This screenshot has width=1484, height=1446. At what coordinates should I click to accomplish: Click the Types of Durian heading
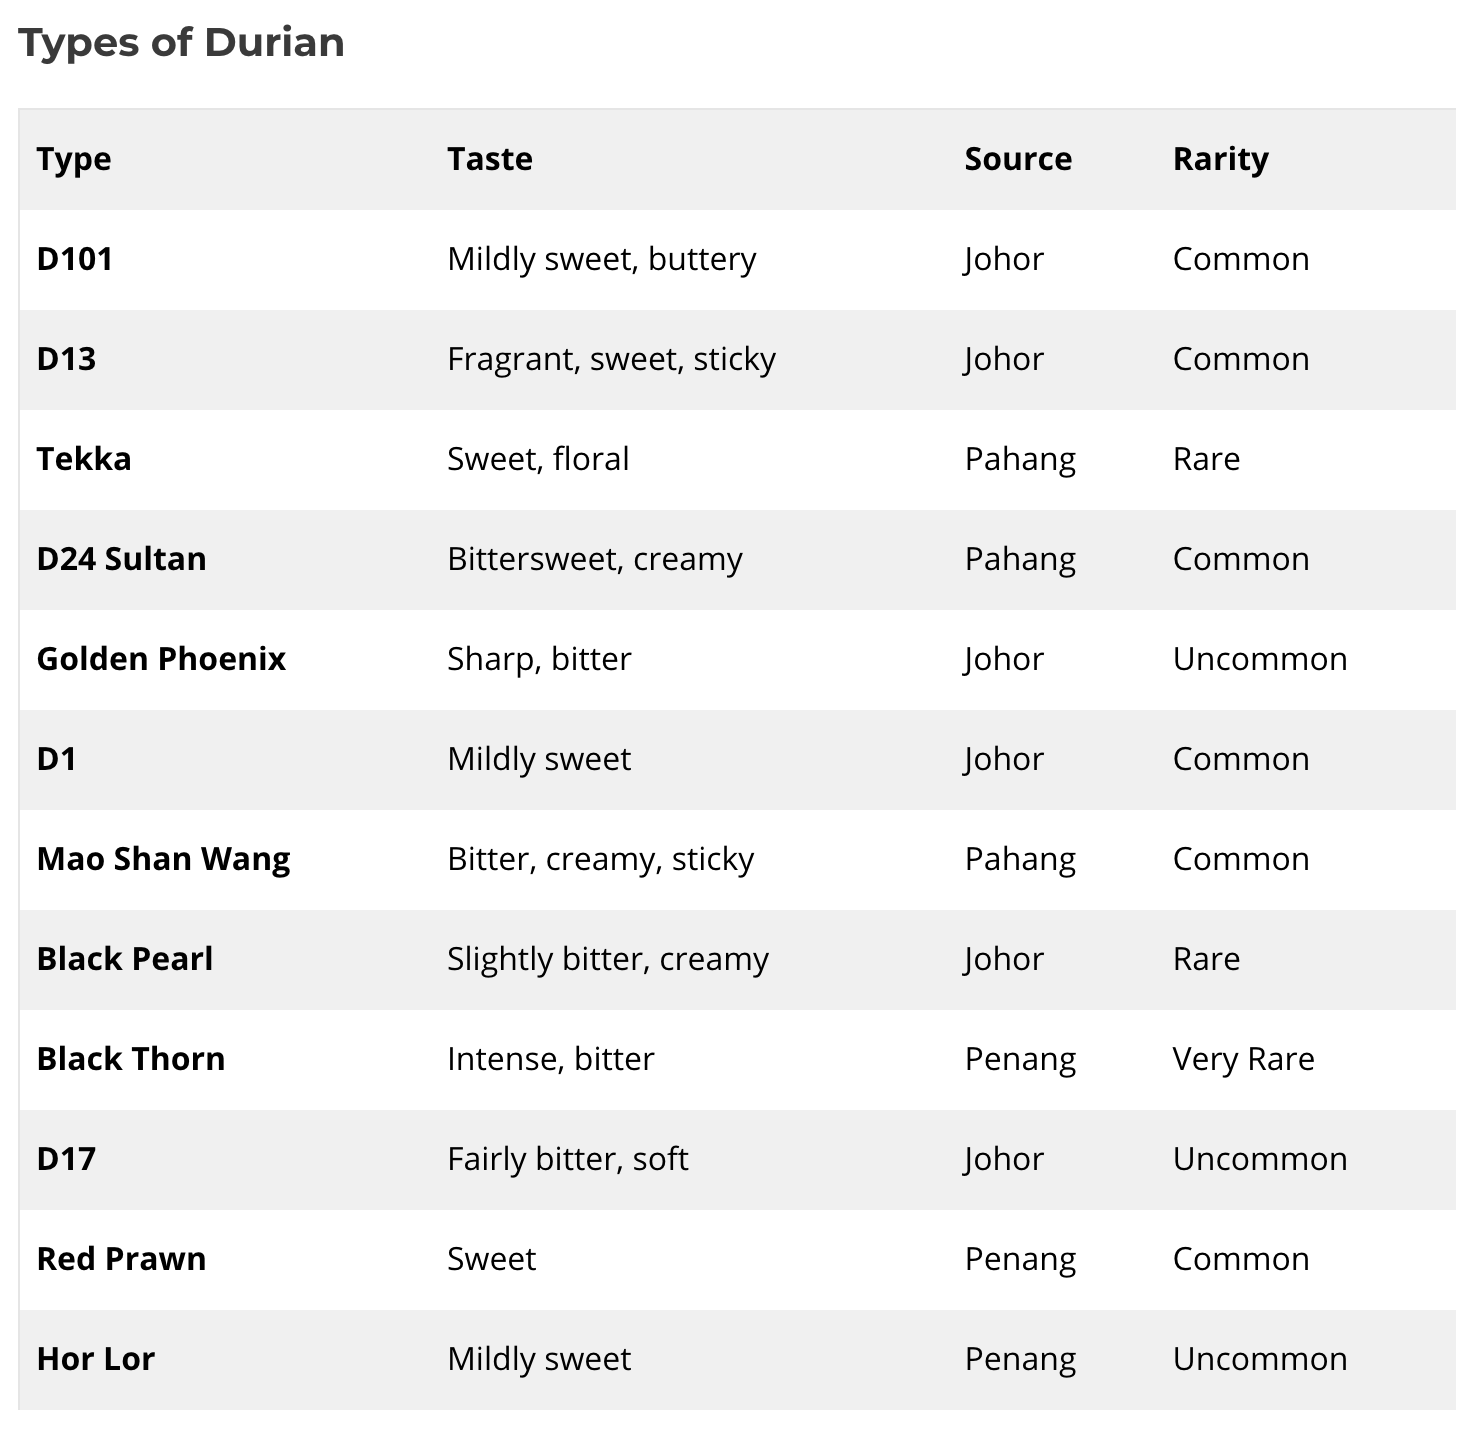(x=181, y=42)
